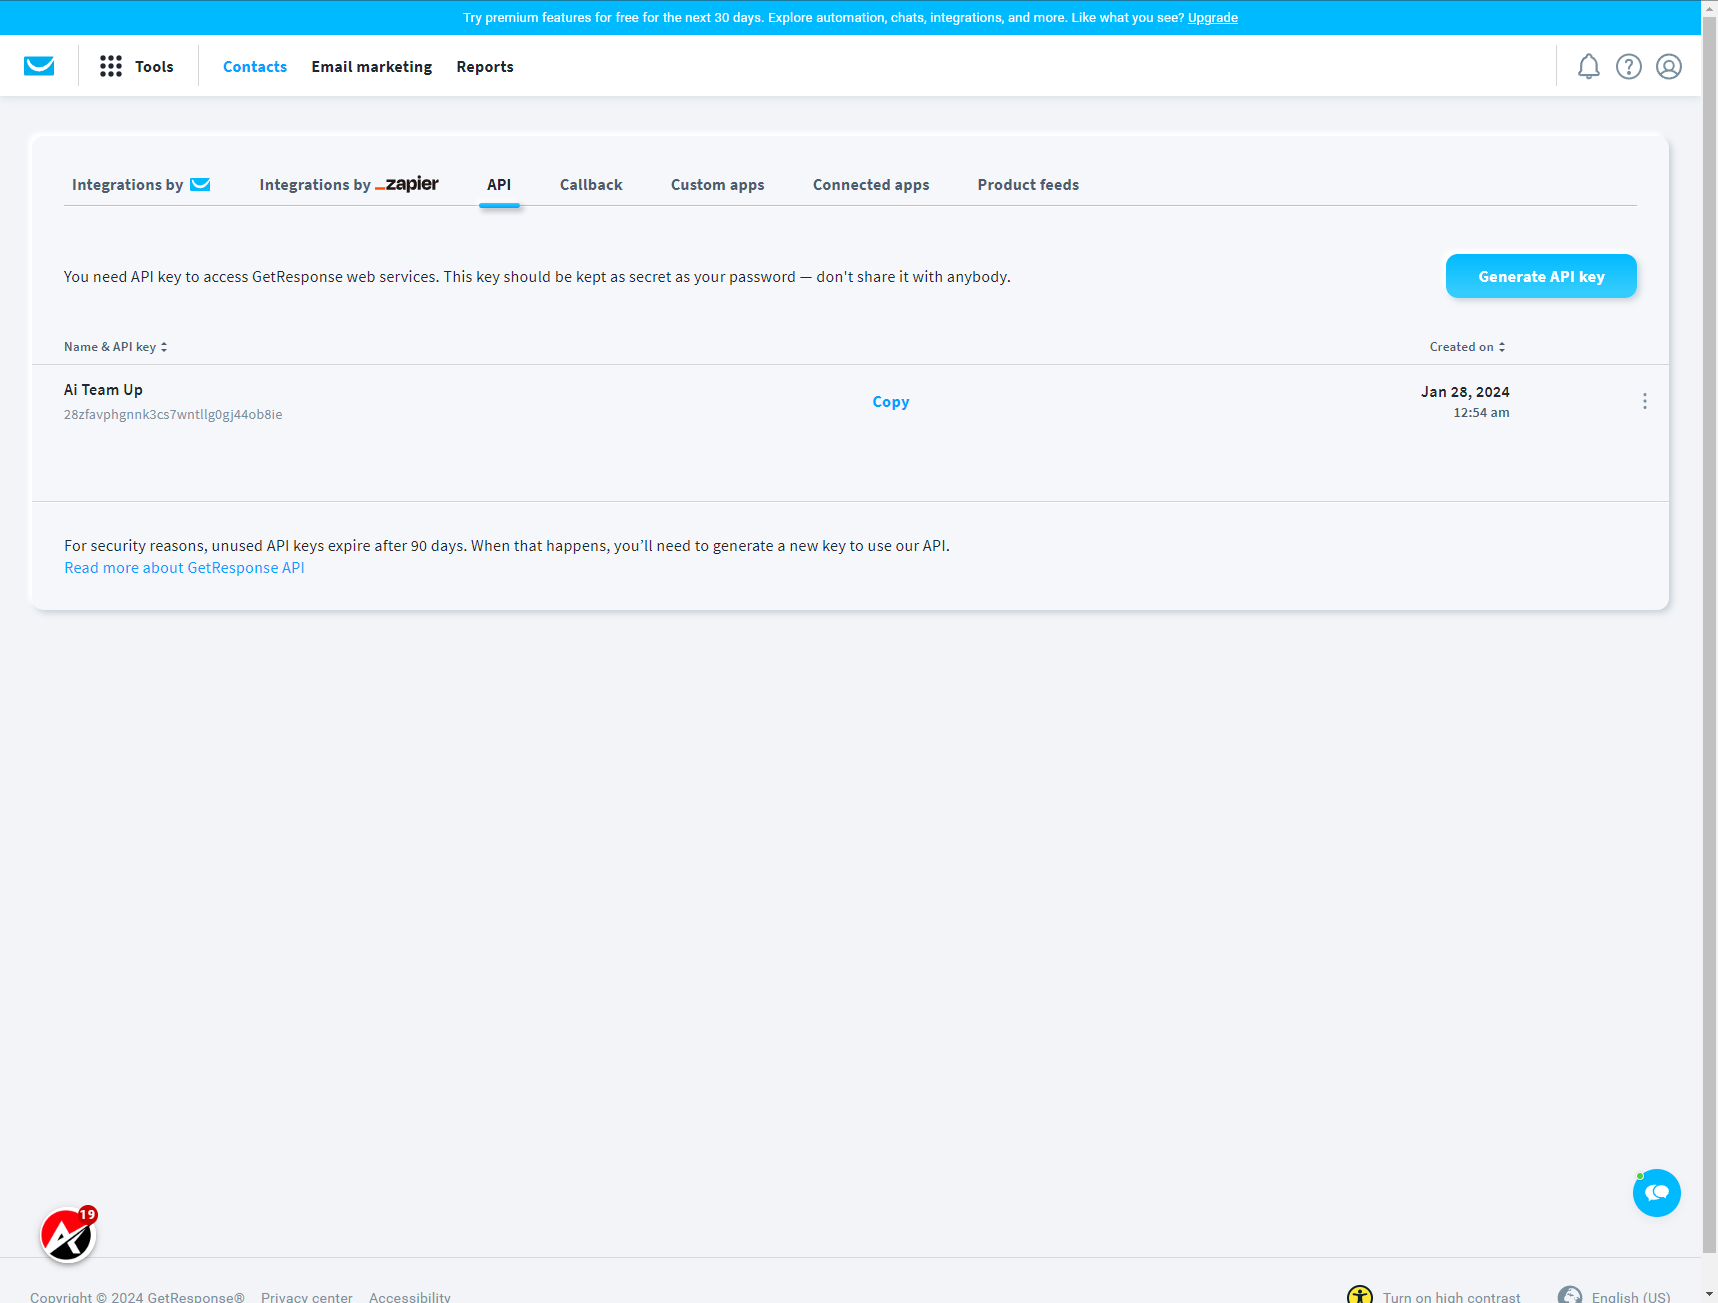This screenshot has width=1718, height=1303.
Task: Switch to Integrations by Zapier tab
Action: 349,184
